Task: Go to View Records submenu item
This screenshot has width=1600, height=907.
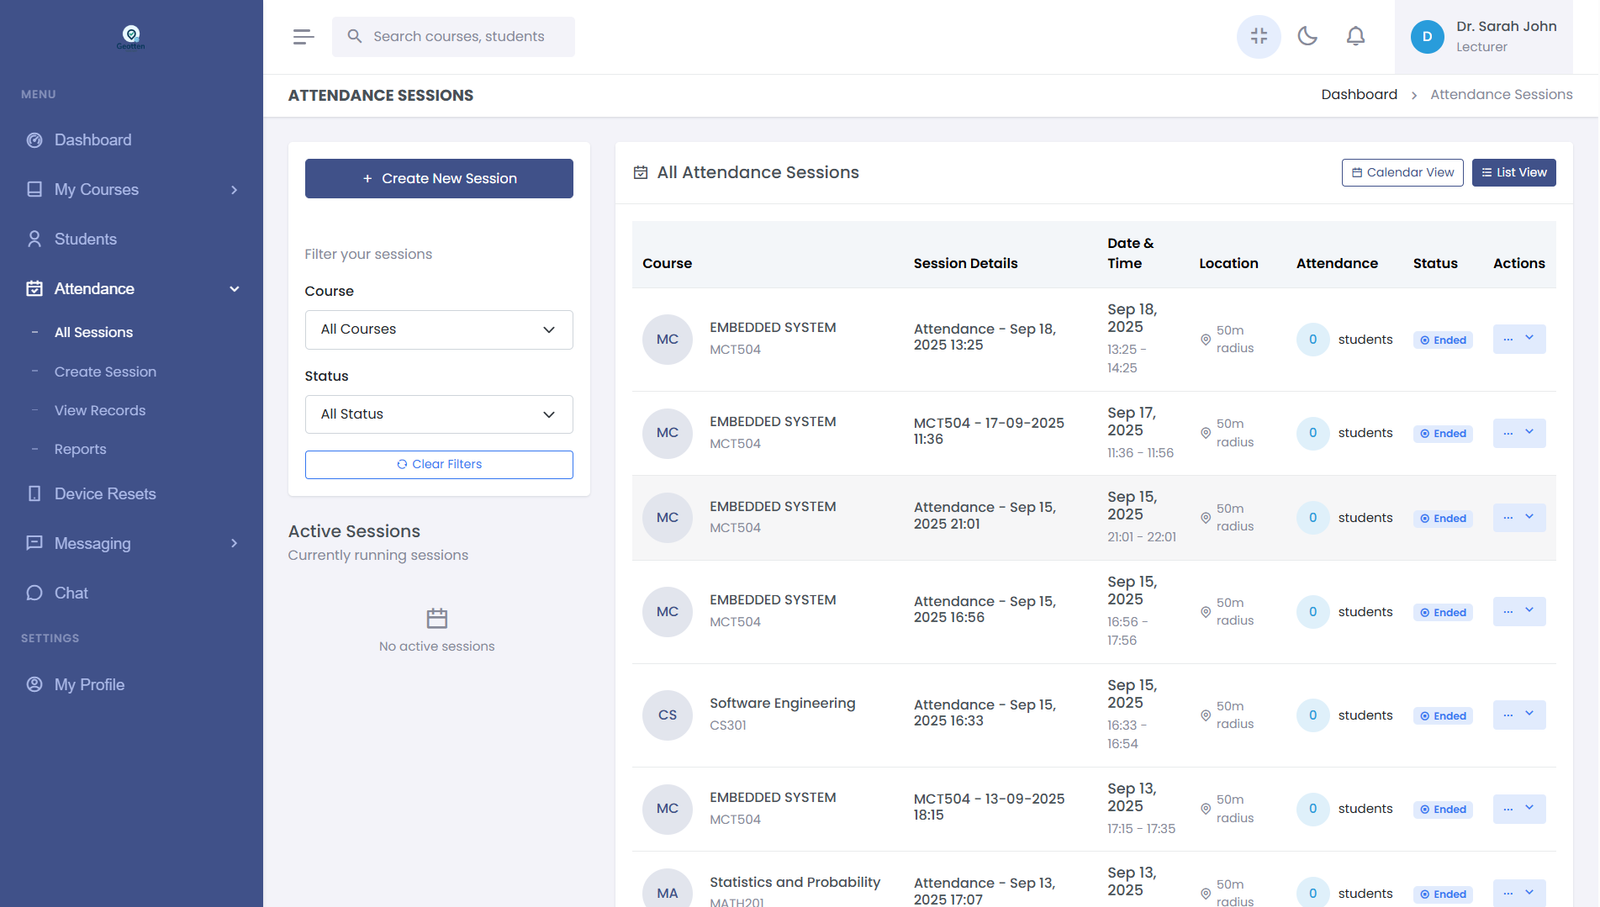Action: [x=100, y=411]
